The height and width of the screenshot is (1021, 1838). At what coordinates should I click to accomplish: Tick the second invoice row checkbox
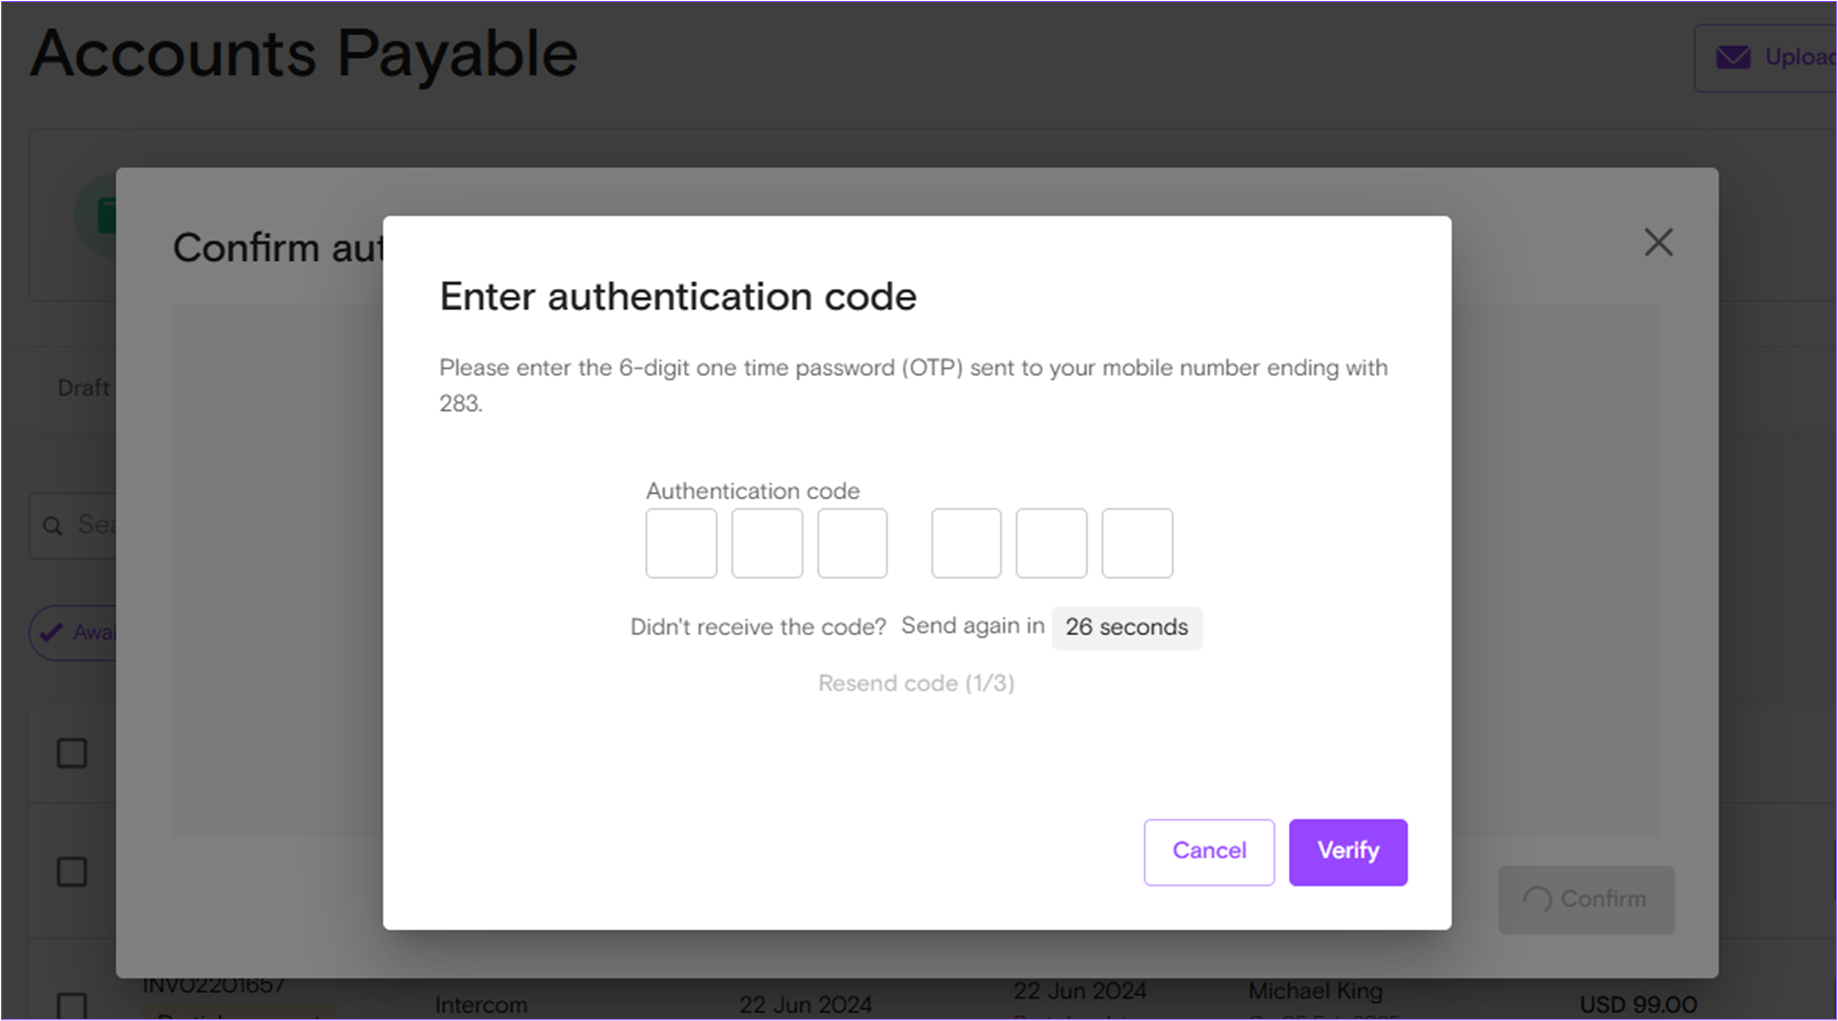pos(72,871)
